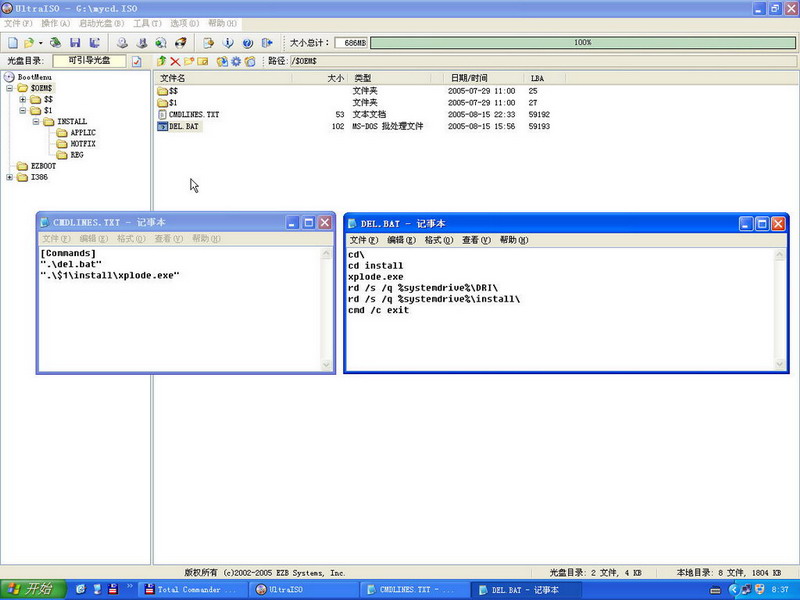Open 文件 menu in CMDLINES.TXT Notepad
Screen dimensions: 800x600
pyautogui.click(x=56, y=239)
